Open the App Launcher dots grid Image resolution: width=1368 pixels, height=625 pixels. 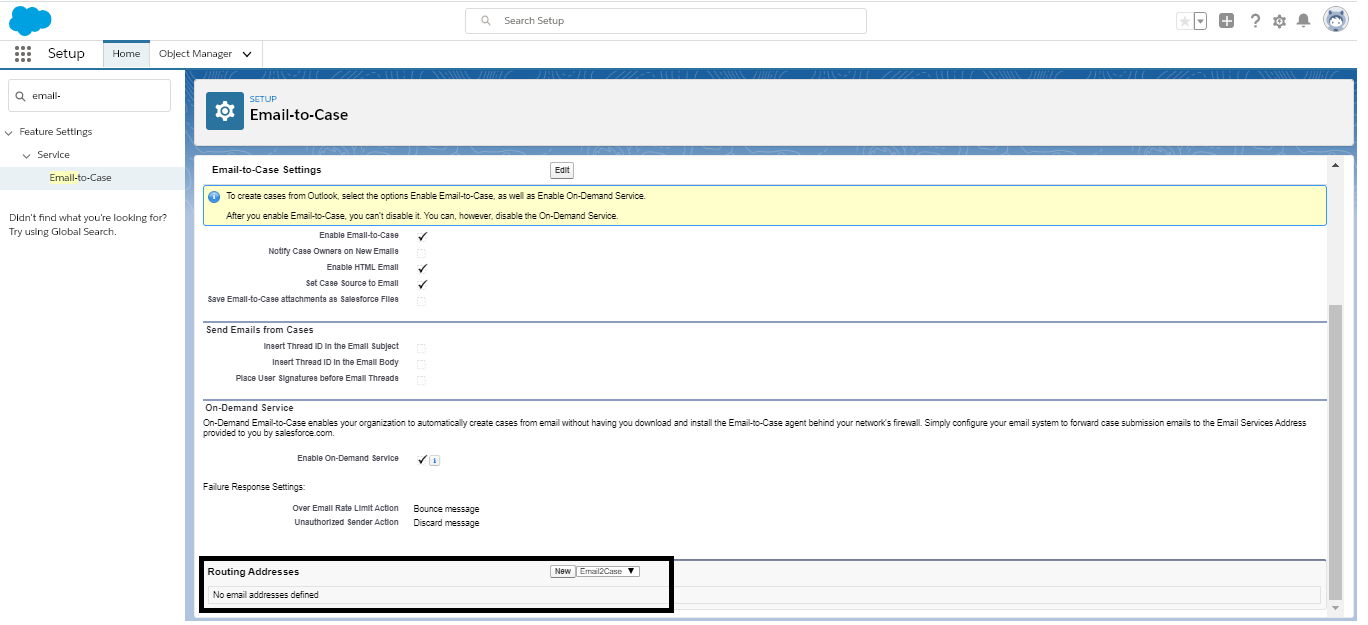pyautogui.click(x=23, y=54)
